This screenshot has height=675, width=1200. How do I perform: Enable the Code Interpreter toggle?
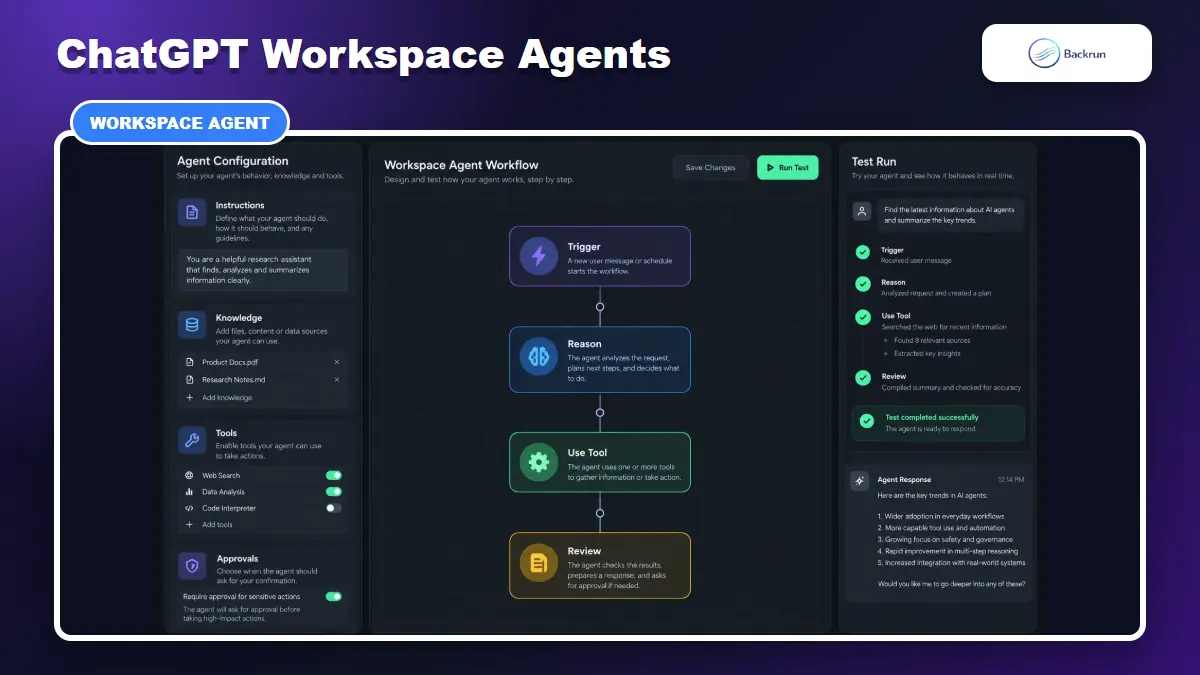coord(334,508)
